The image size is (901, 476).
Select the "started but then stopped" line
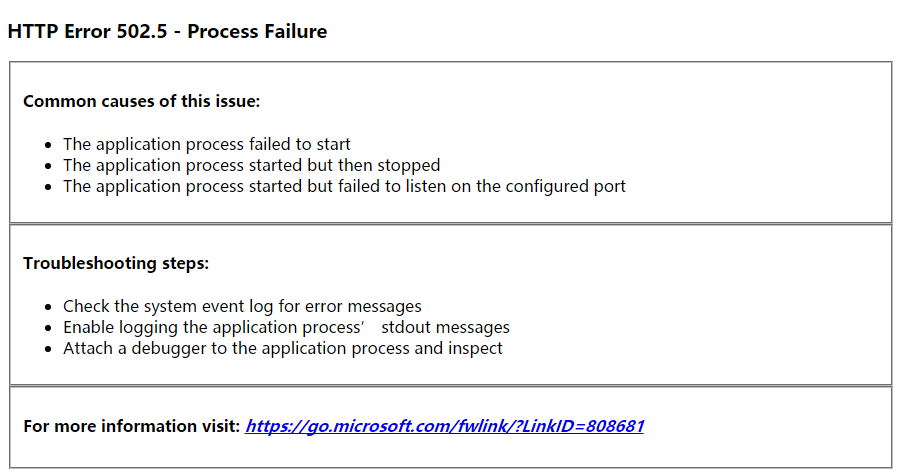[x=251, y=165]
